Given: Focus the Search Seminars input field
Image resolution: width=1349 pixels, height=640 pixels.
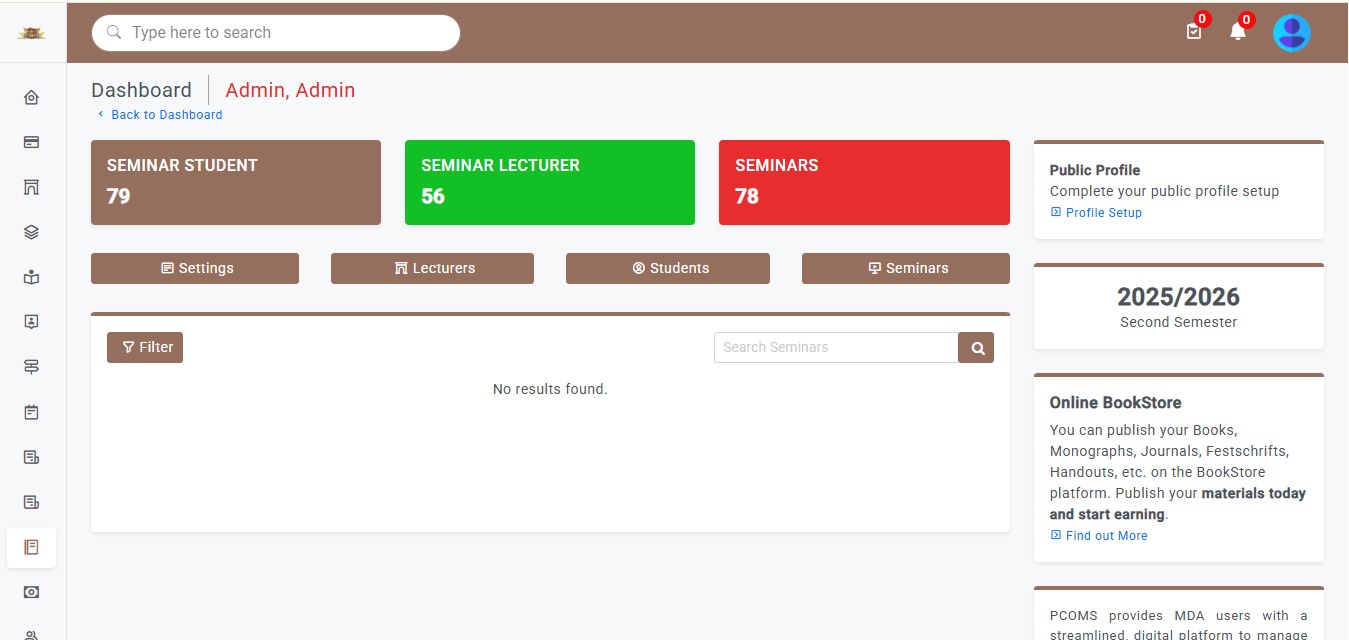Looking at the screenshot, I should pyautogui.click(x=836, y=348).
